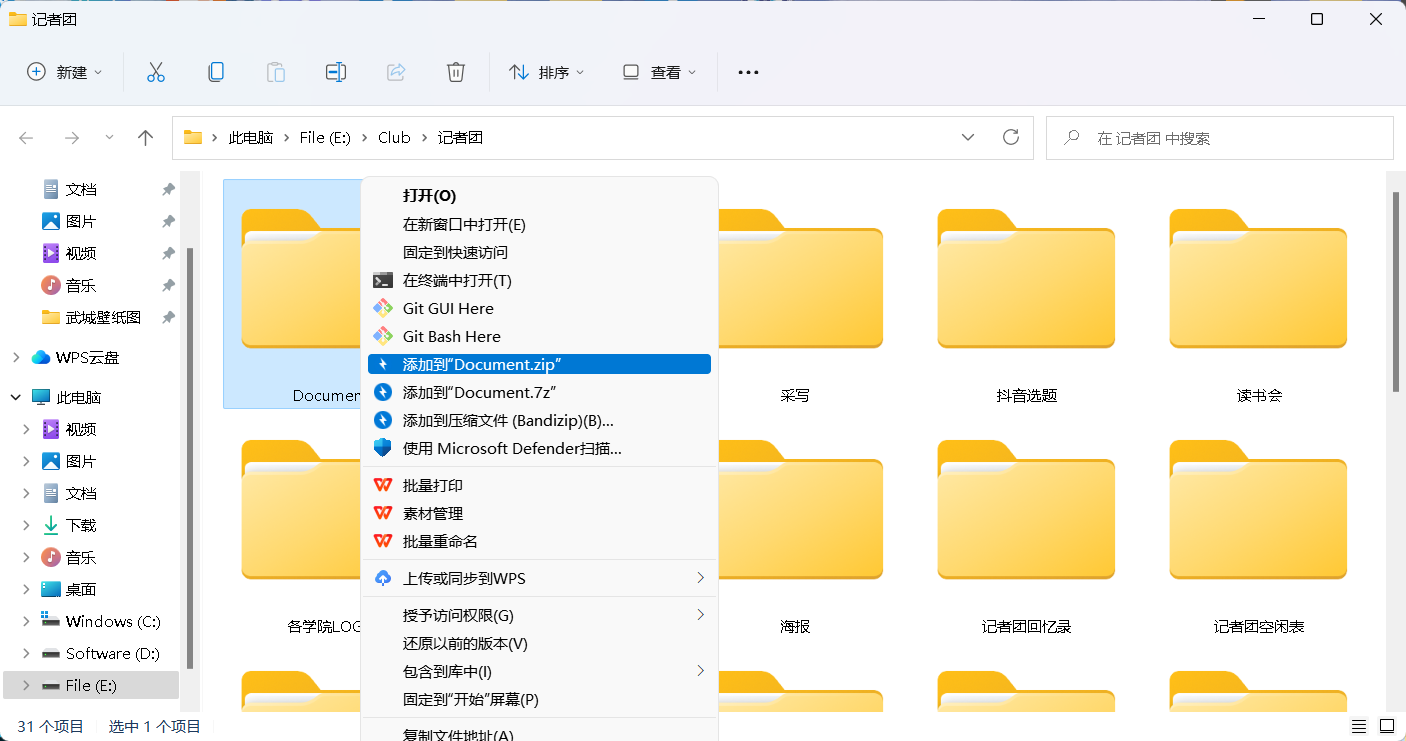Click the Club breadcrumb in the address bar
This screenshot has width=1406, height=741.
[x=394, y=138]
